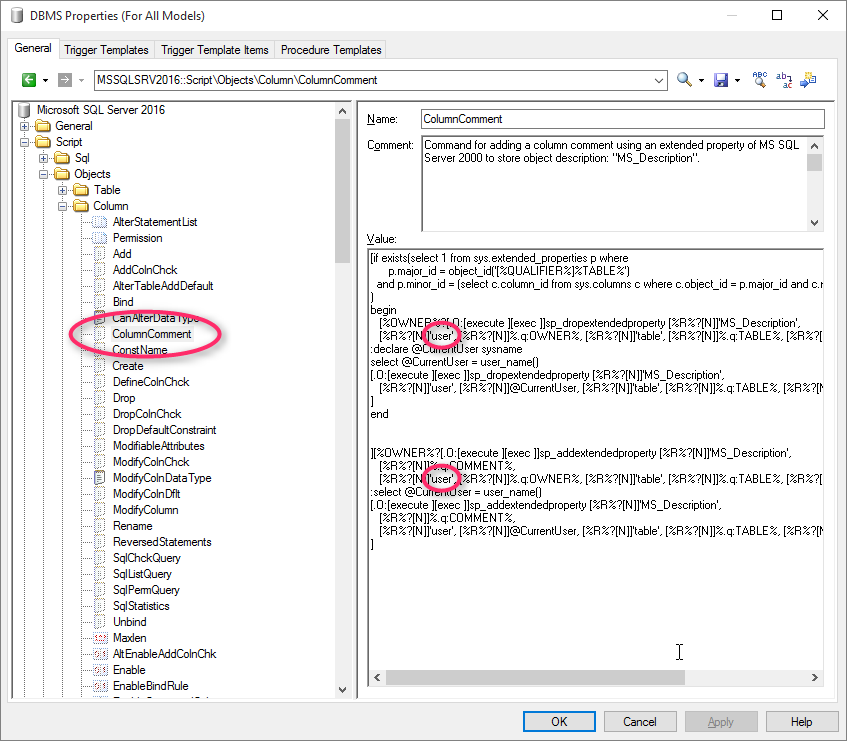This screenshot has height=741, width=847.
Task: Expand the General folder in the tree
Action: (25, 126)
